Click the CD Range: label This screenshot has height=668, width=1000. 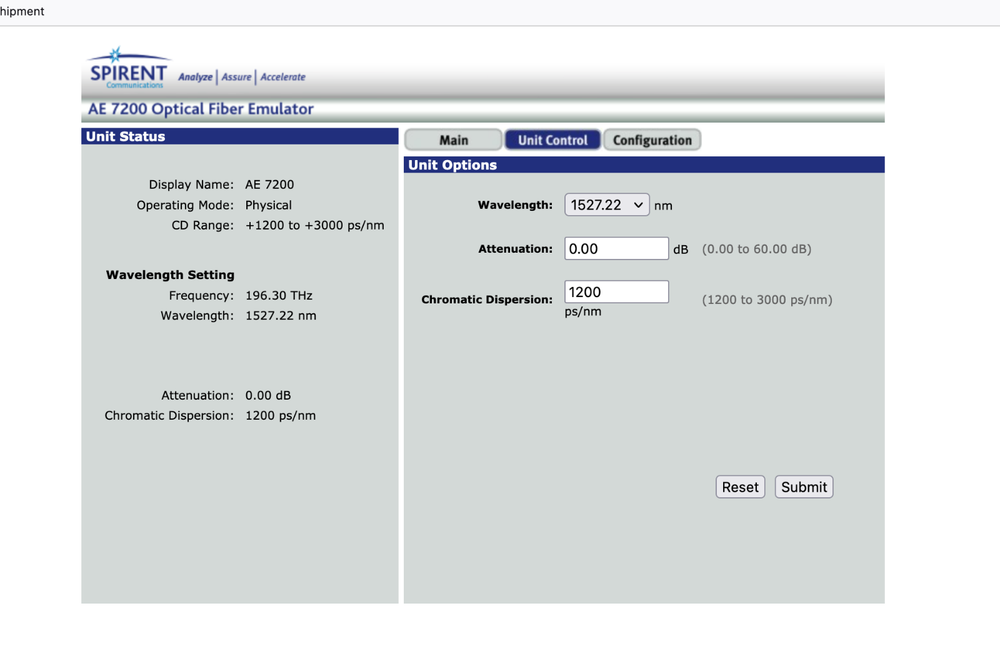203,225
